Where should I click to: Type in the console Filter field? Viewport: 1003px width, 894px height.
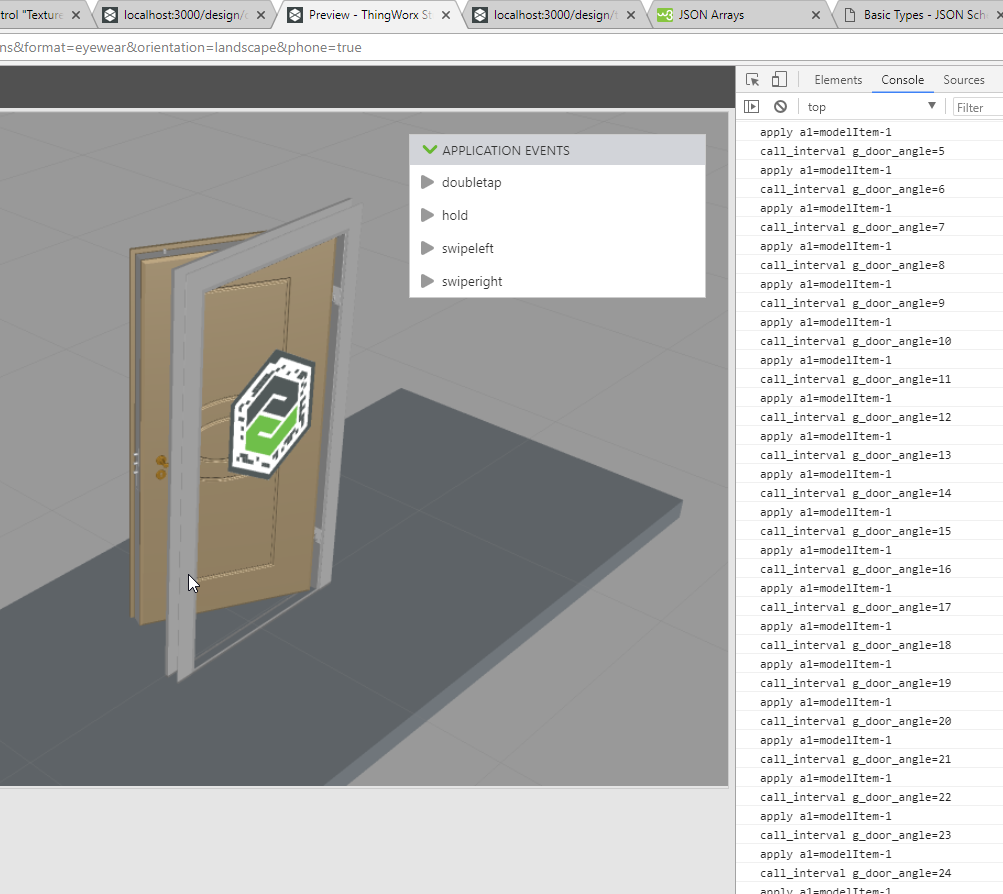[x=975, y=107]
